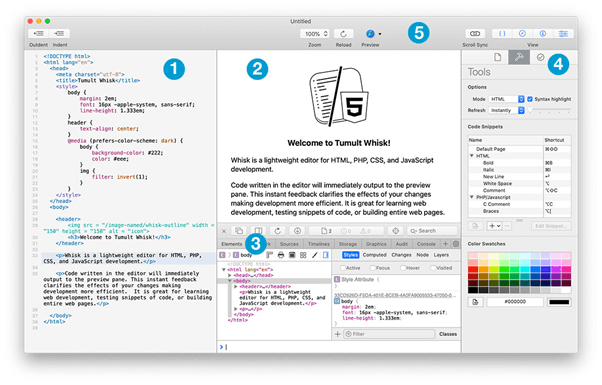Show the code editor view (braces icon)

[x=502, y=34]
